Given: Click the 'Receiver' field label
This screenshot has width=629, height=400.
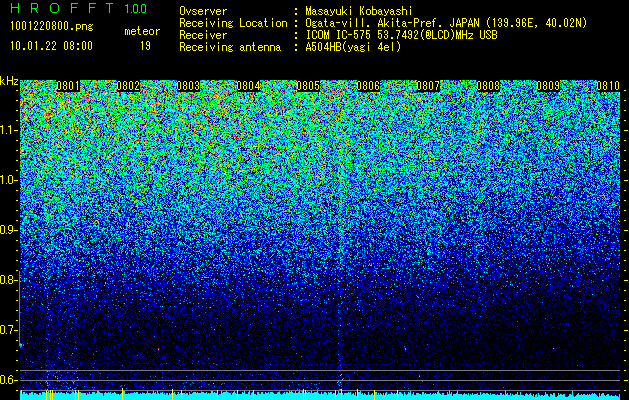Looking at the screenshot, I should tap(203, 35).
